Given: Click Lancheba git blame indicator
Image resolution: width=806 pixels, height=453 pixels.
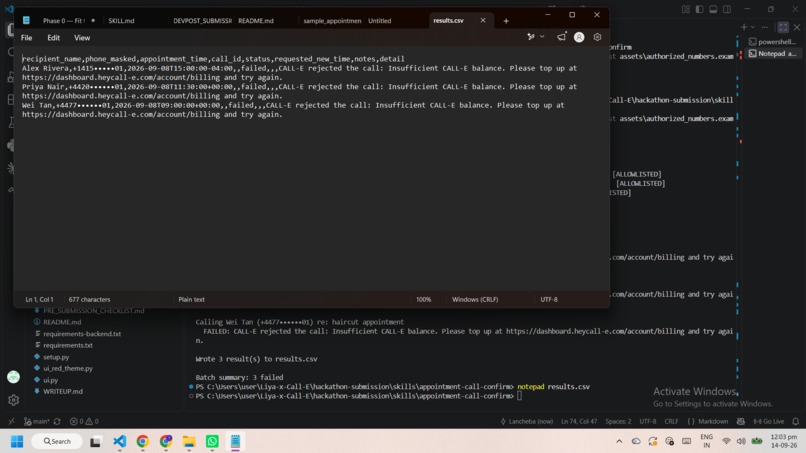Looking at the screenshot, I should click(526, 421).
